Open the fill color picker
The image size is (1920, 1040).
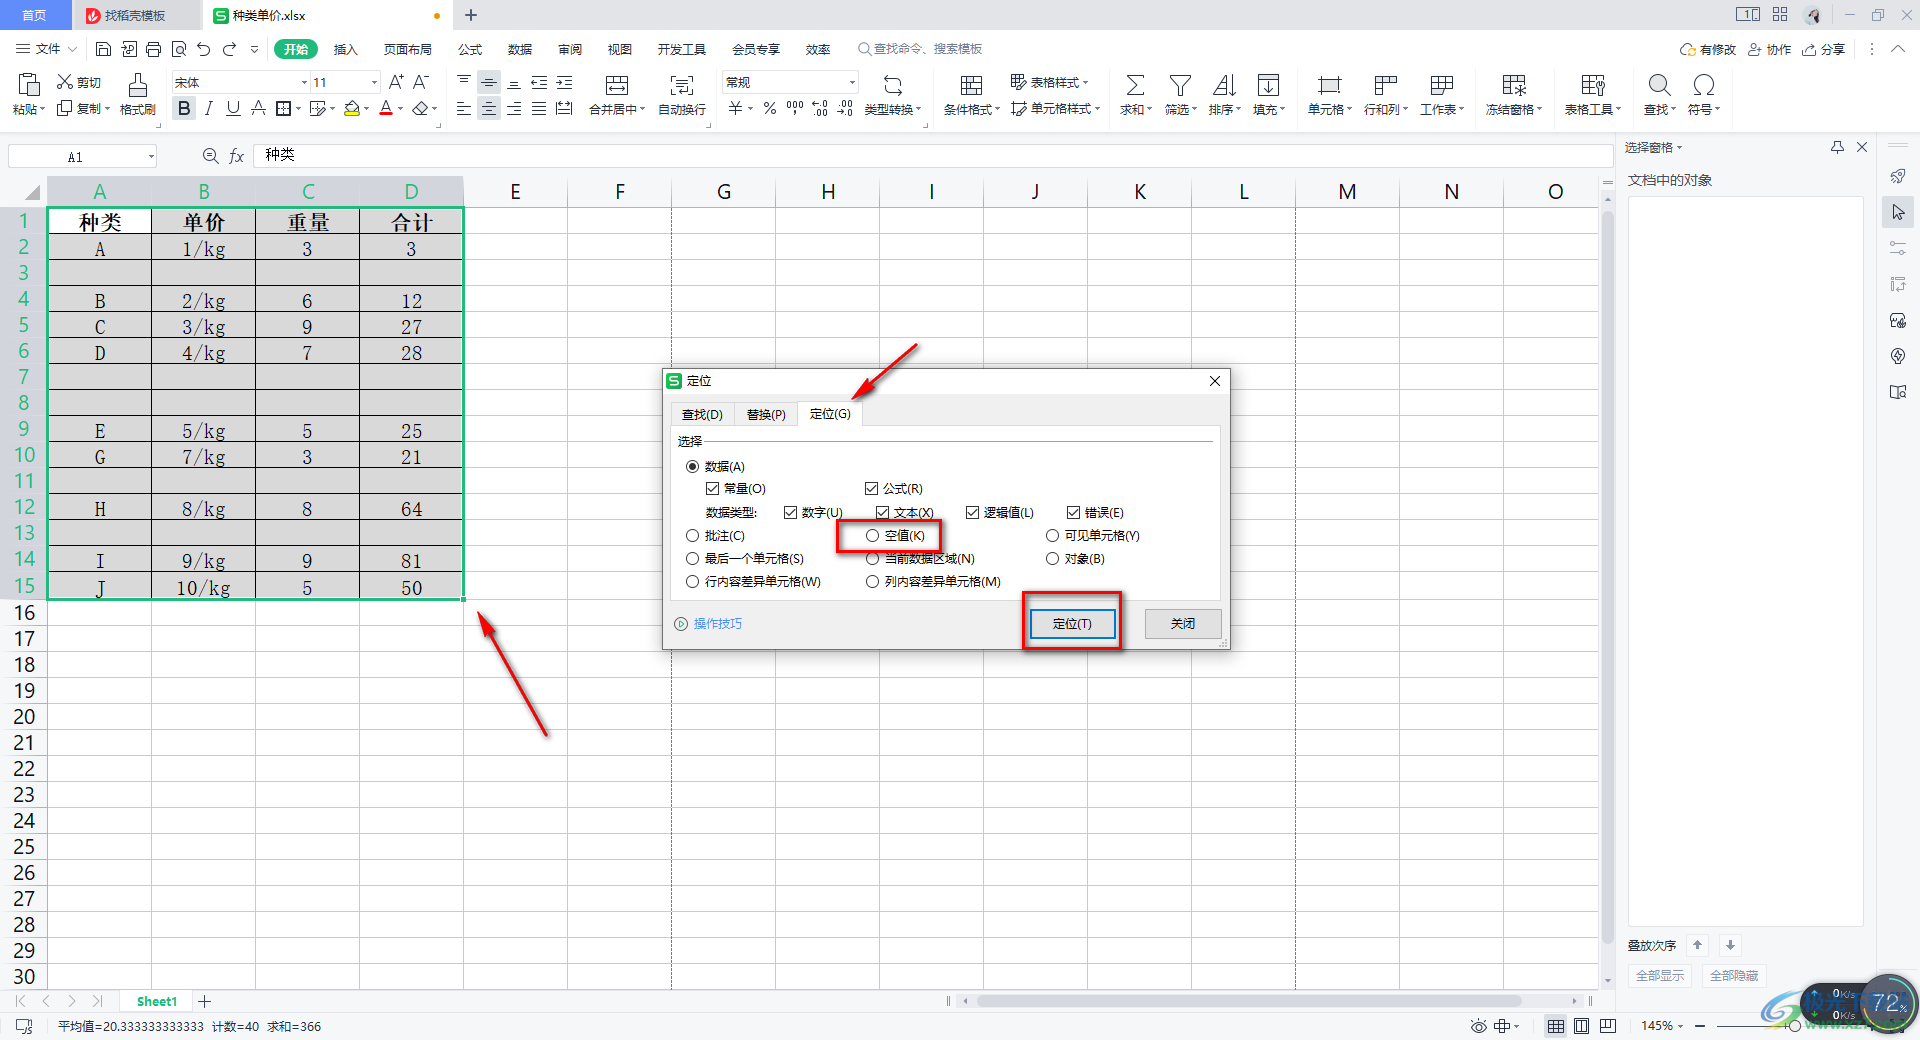pos(367,108)
